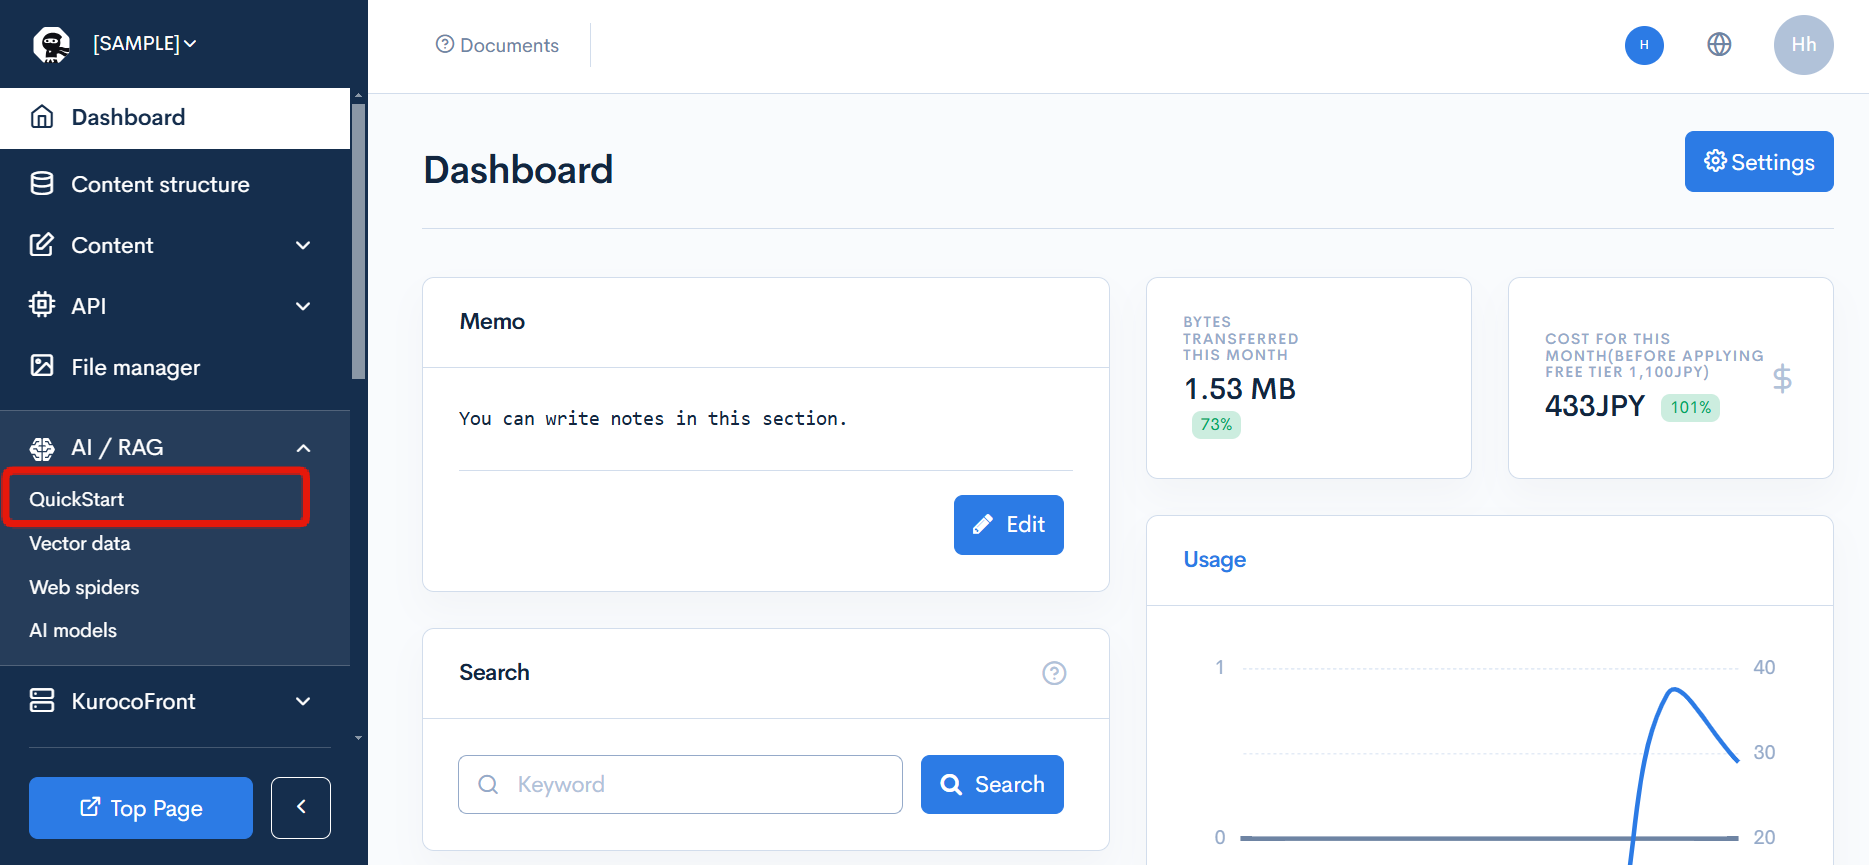Open File manager using its image icon
1869x865 pixels.
coord(41,366)
